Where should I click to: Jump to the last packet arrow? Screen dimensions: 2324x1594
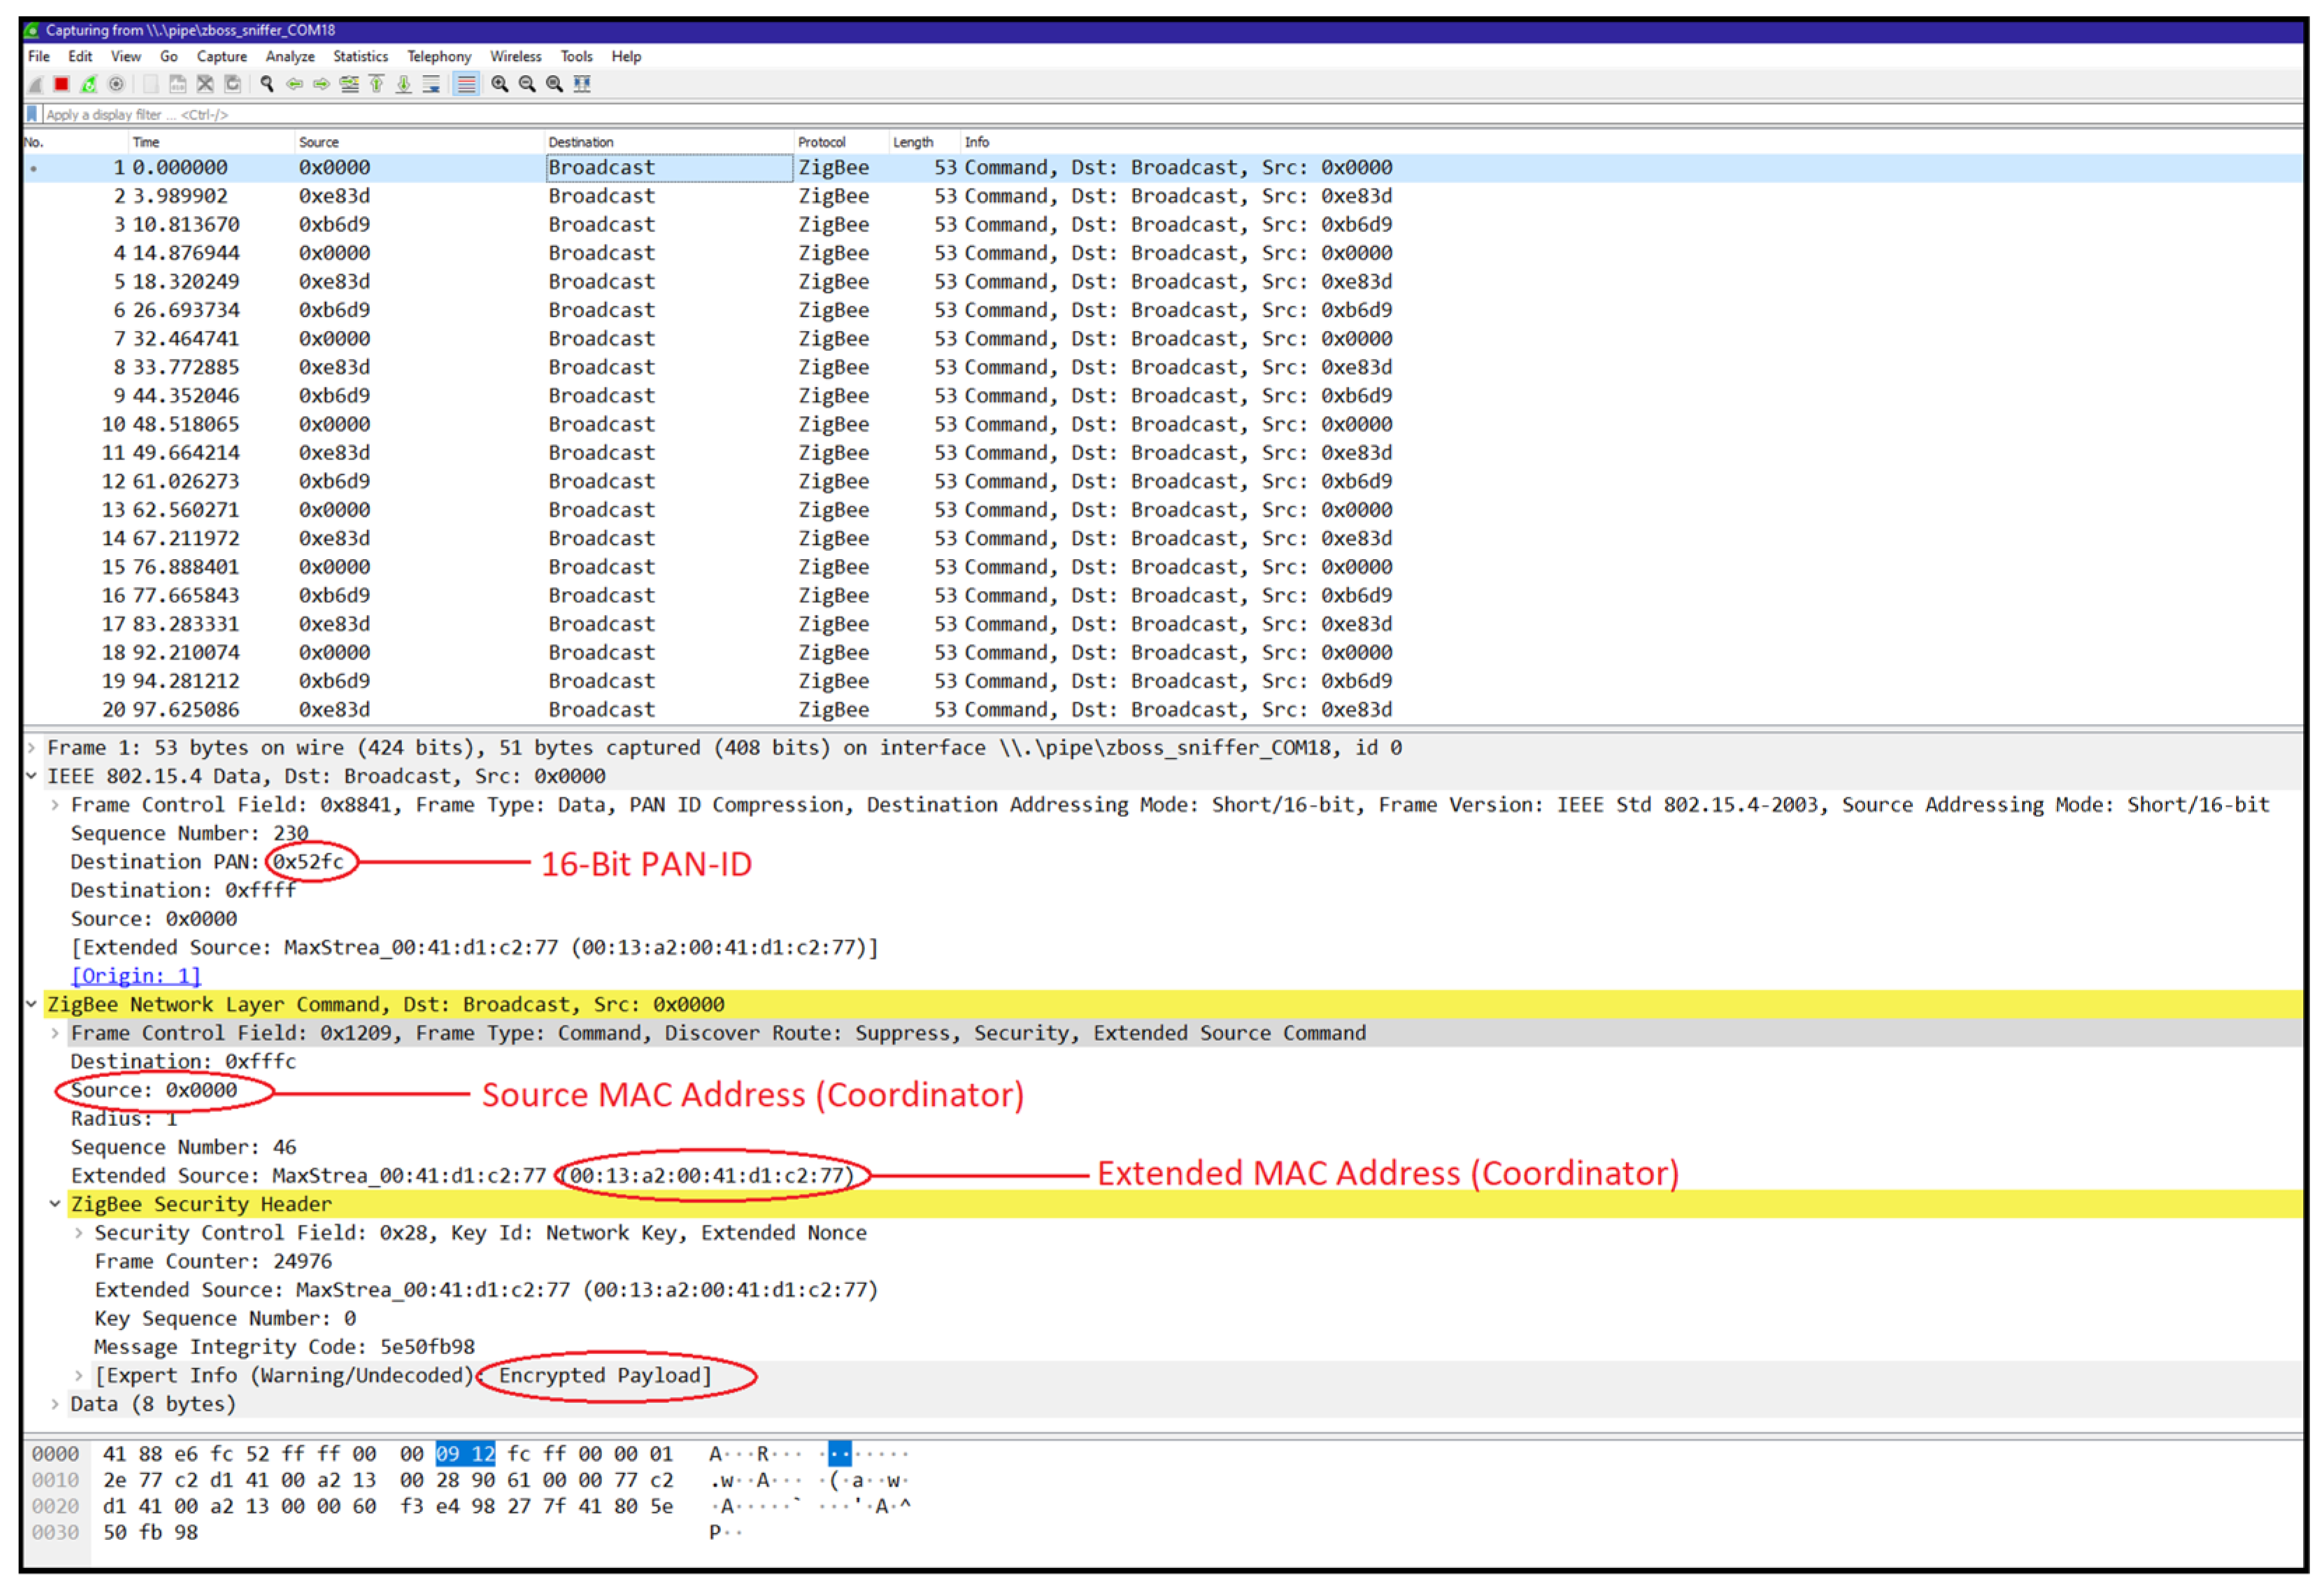(x=404, y=84)
